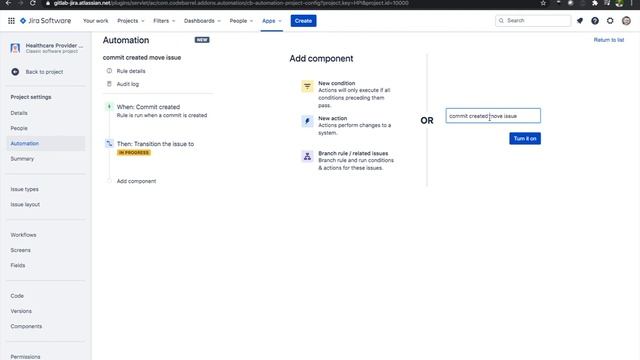This screenshot has height=360, width=640.
Task: Expand the Projects dropdown
Action: click(131, 21)
